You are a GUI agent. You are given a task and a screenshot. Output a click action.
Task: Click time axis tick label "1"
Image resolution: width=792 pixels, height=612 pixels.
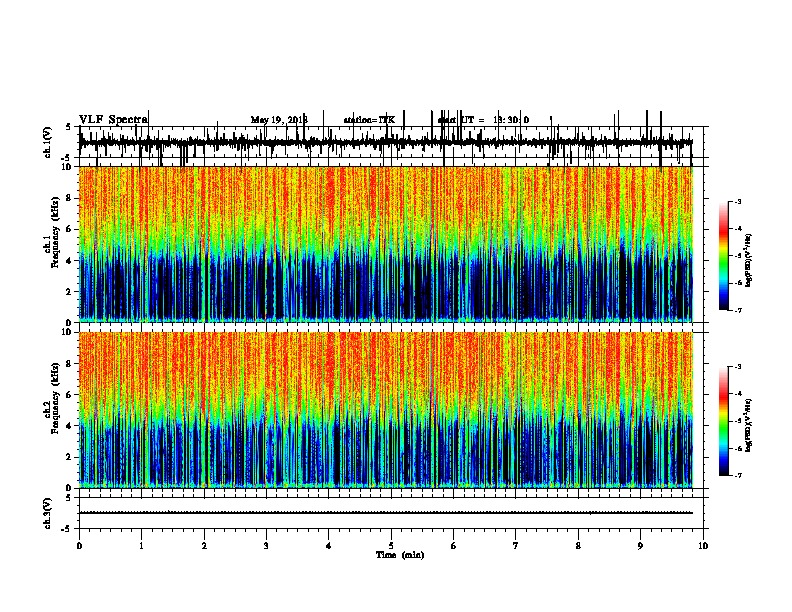(141, 546)
